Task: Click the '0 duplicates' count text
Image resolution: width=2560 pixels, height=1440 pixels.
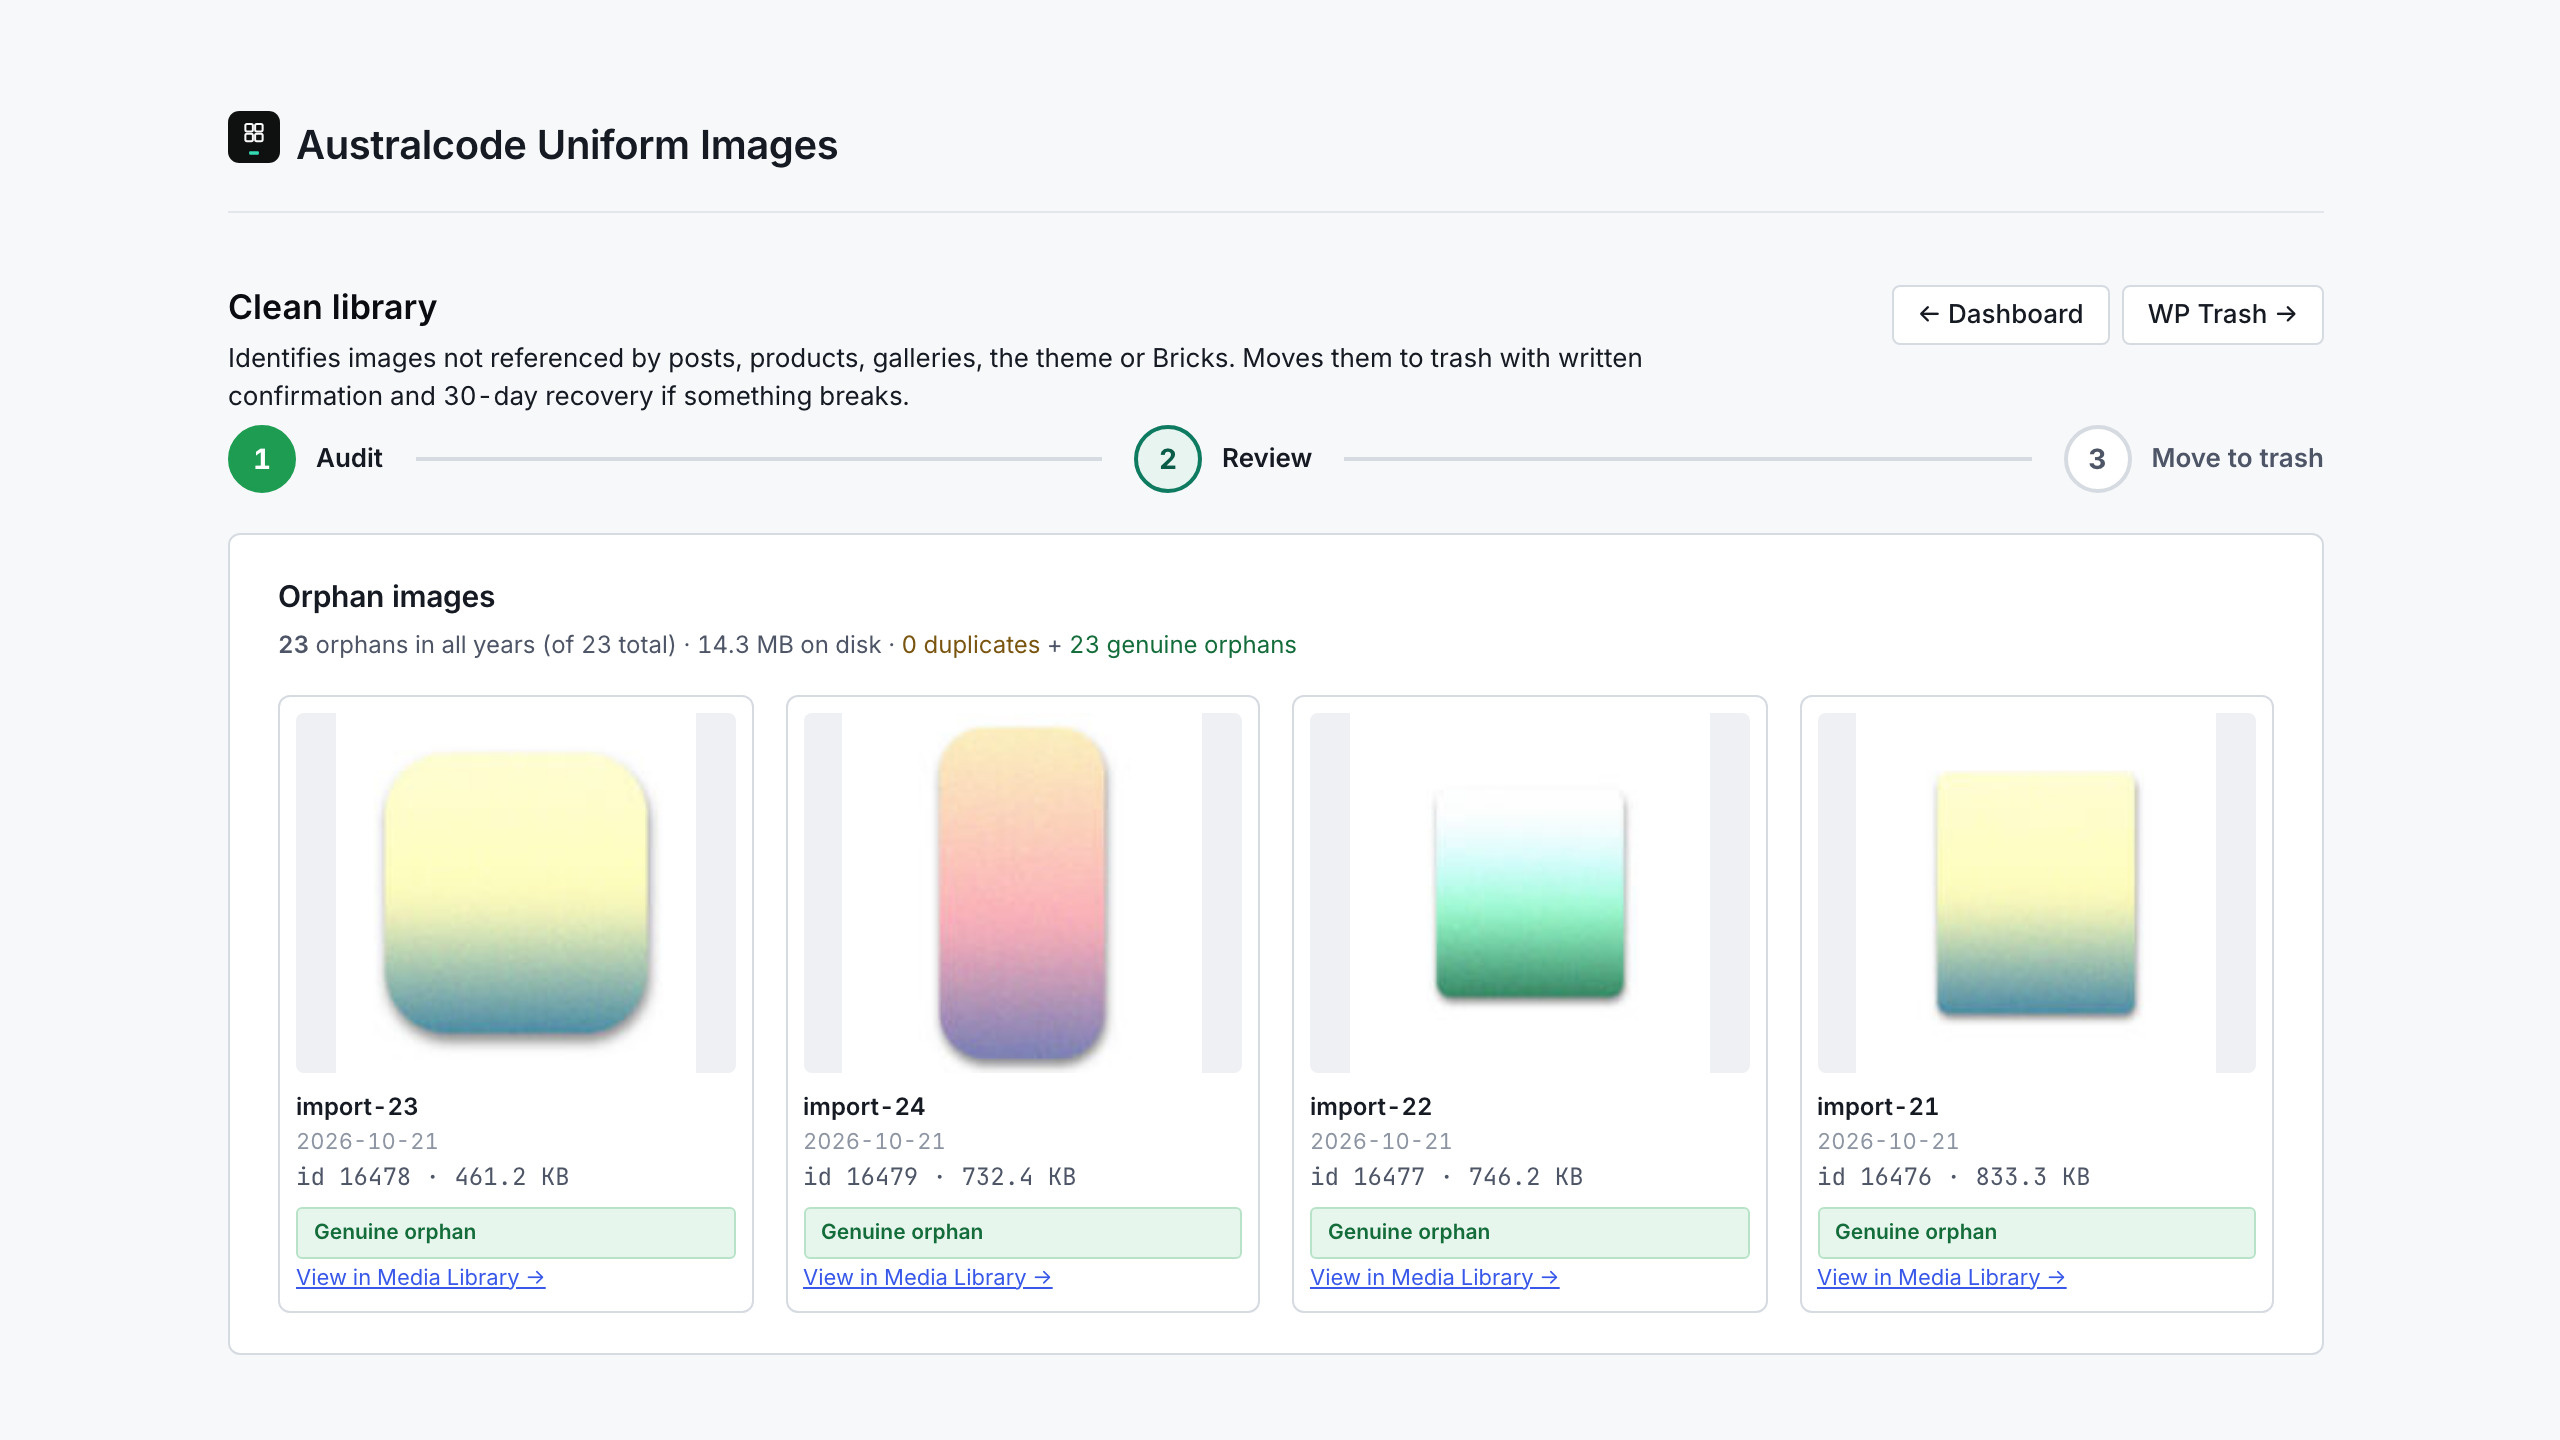Action: (971, 645)
